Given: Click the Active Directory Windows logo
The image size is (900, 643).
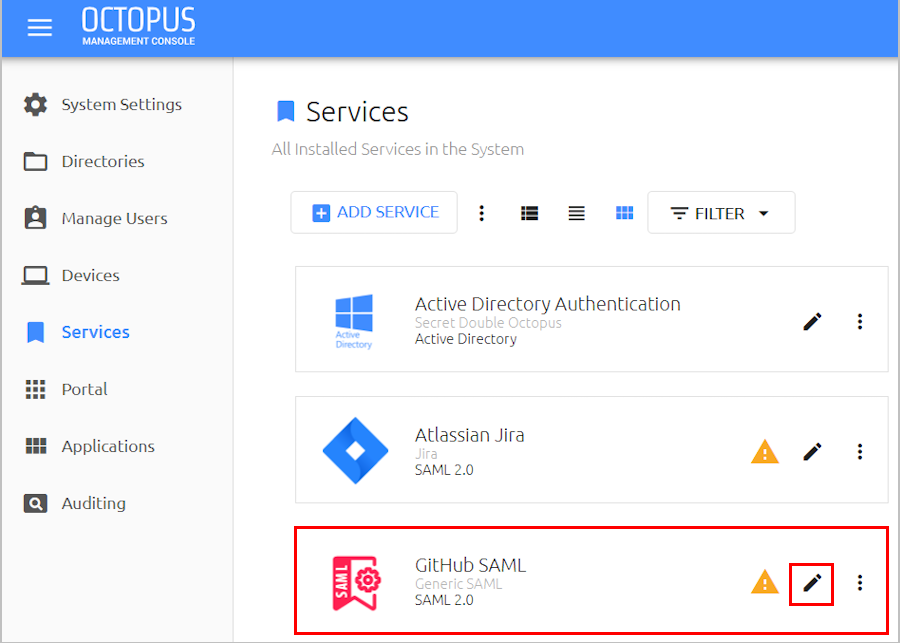Looking at the screenshot, I should [x=354, y=321].
